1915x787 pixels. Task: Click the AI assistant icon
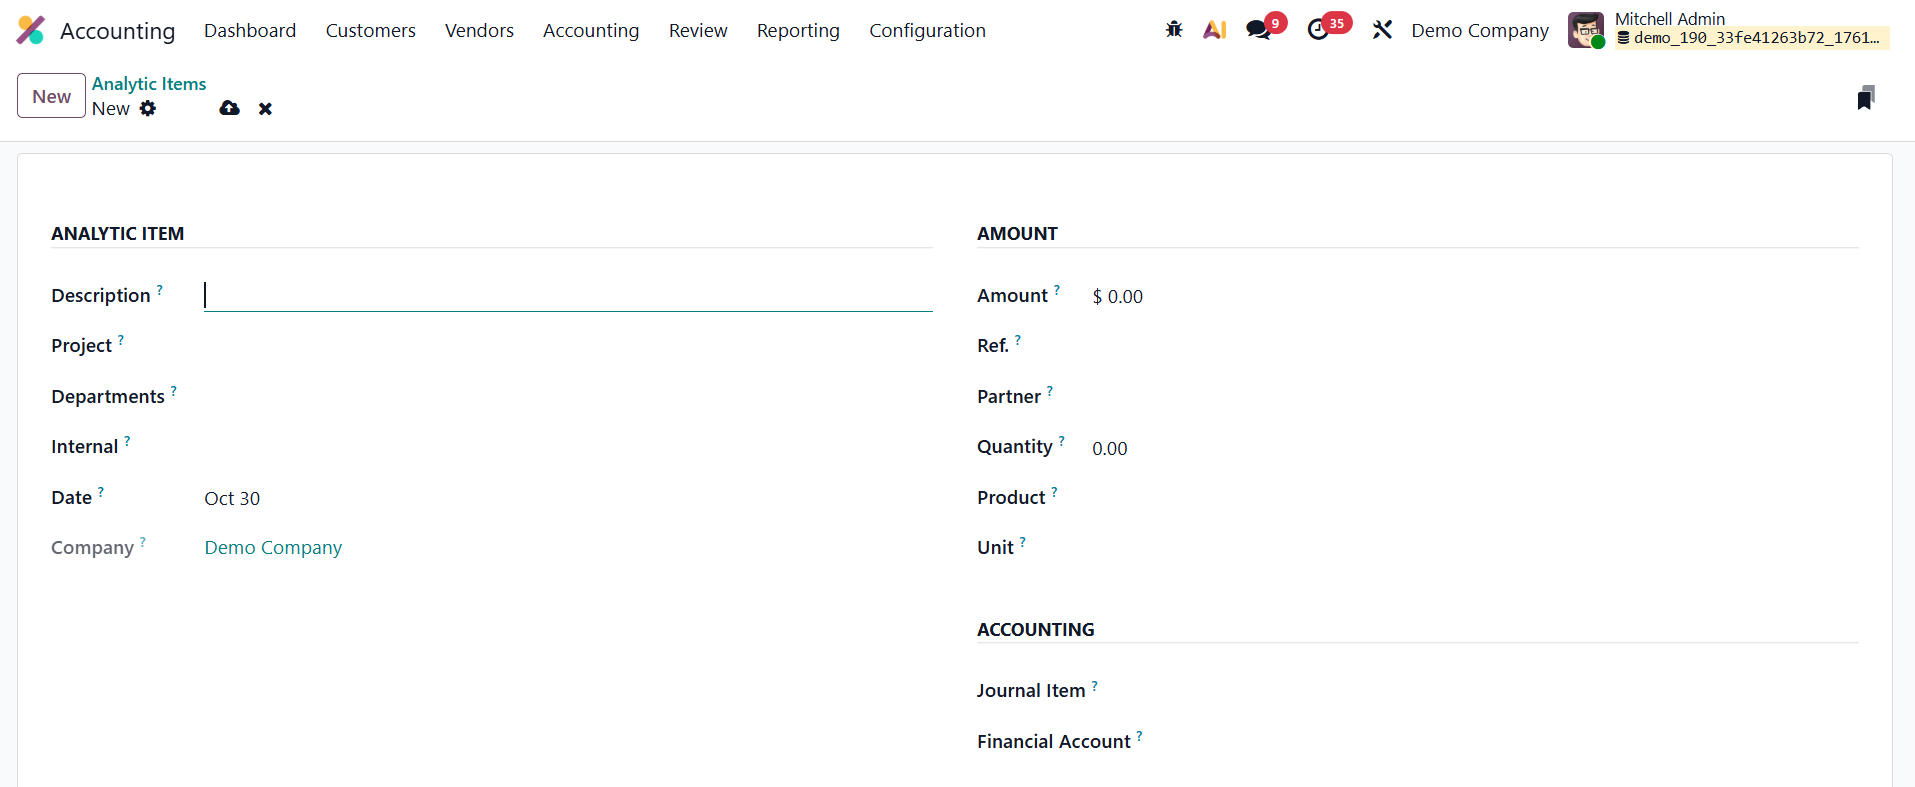tap(1214, 30)
